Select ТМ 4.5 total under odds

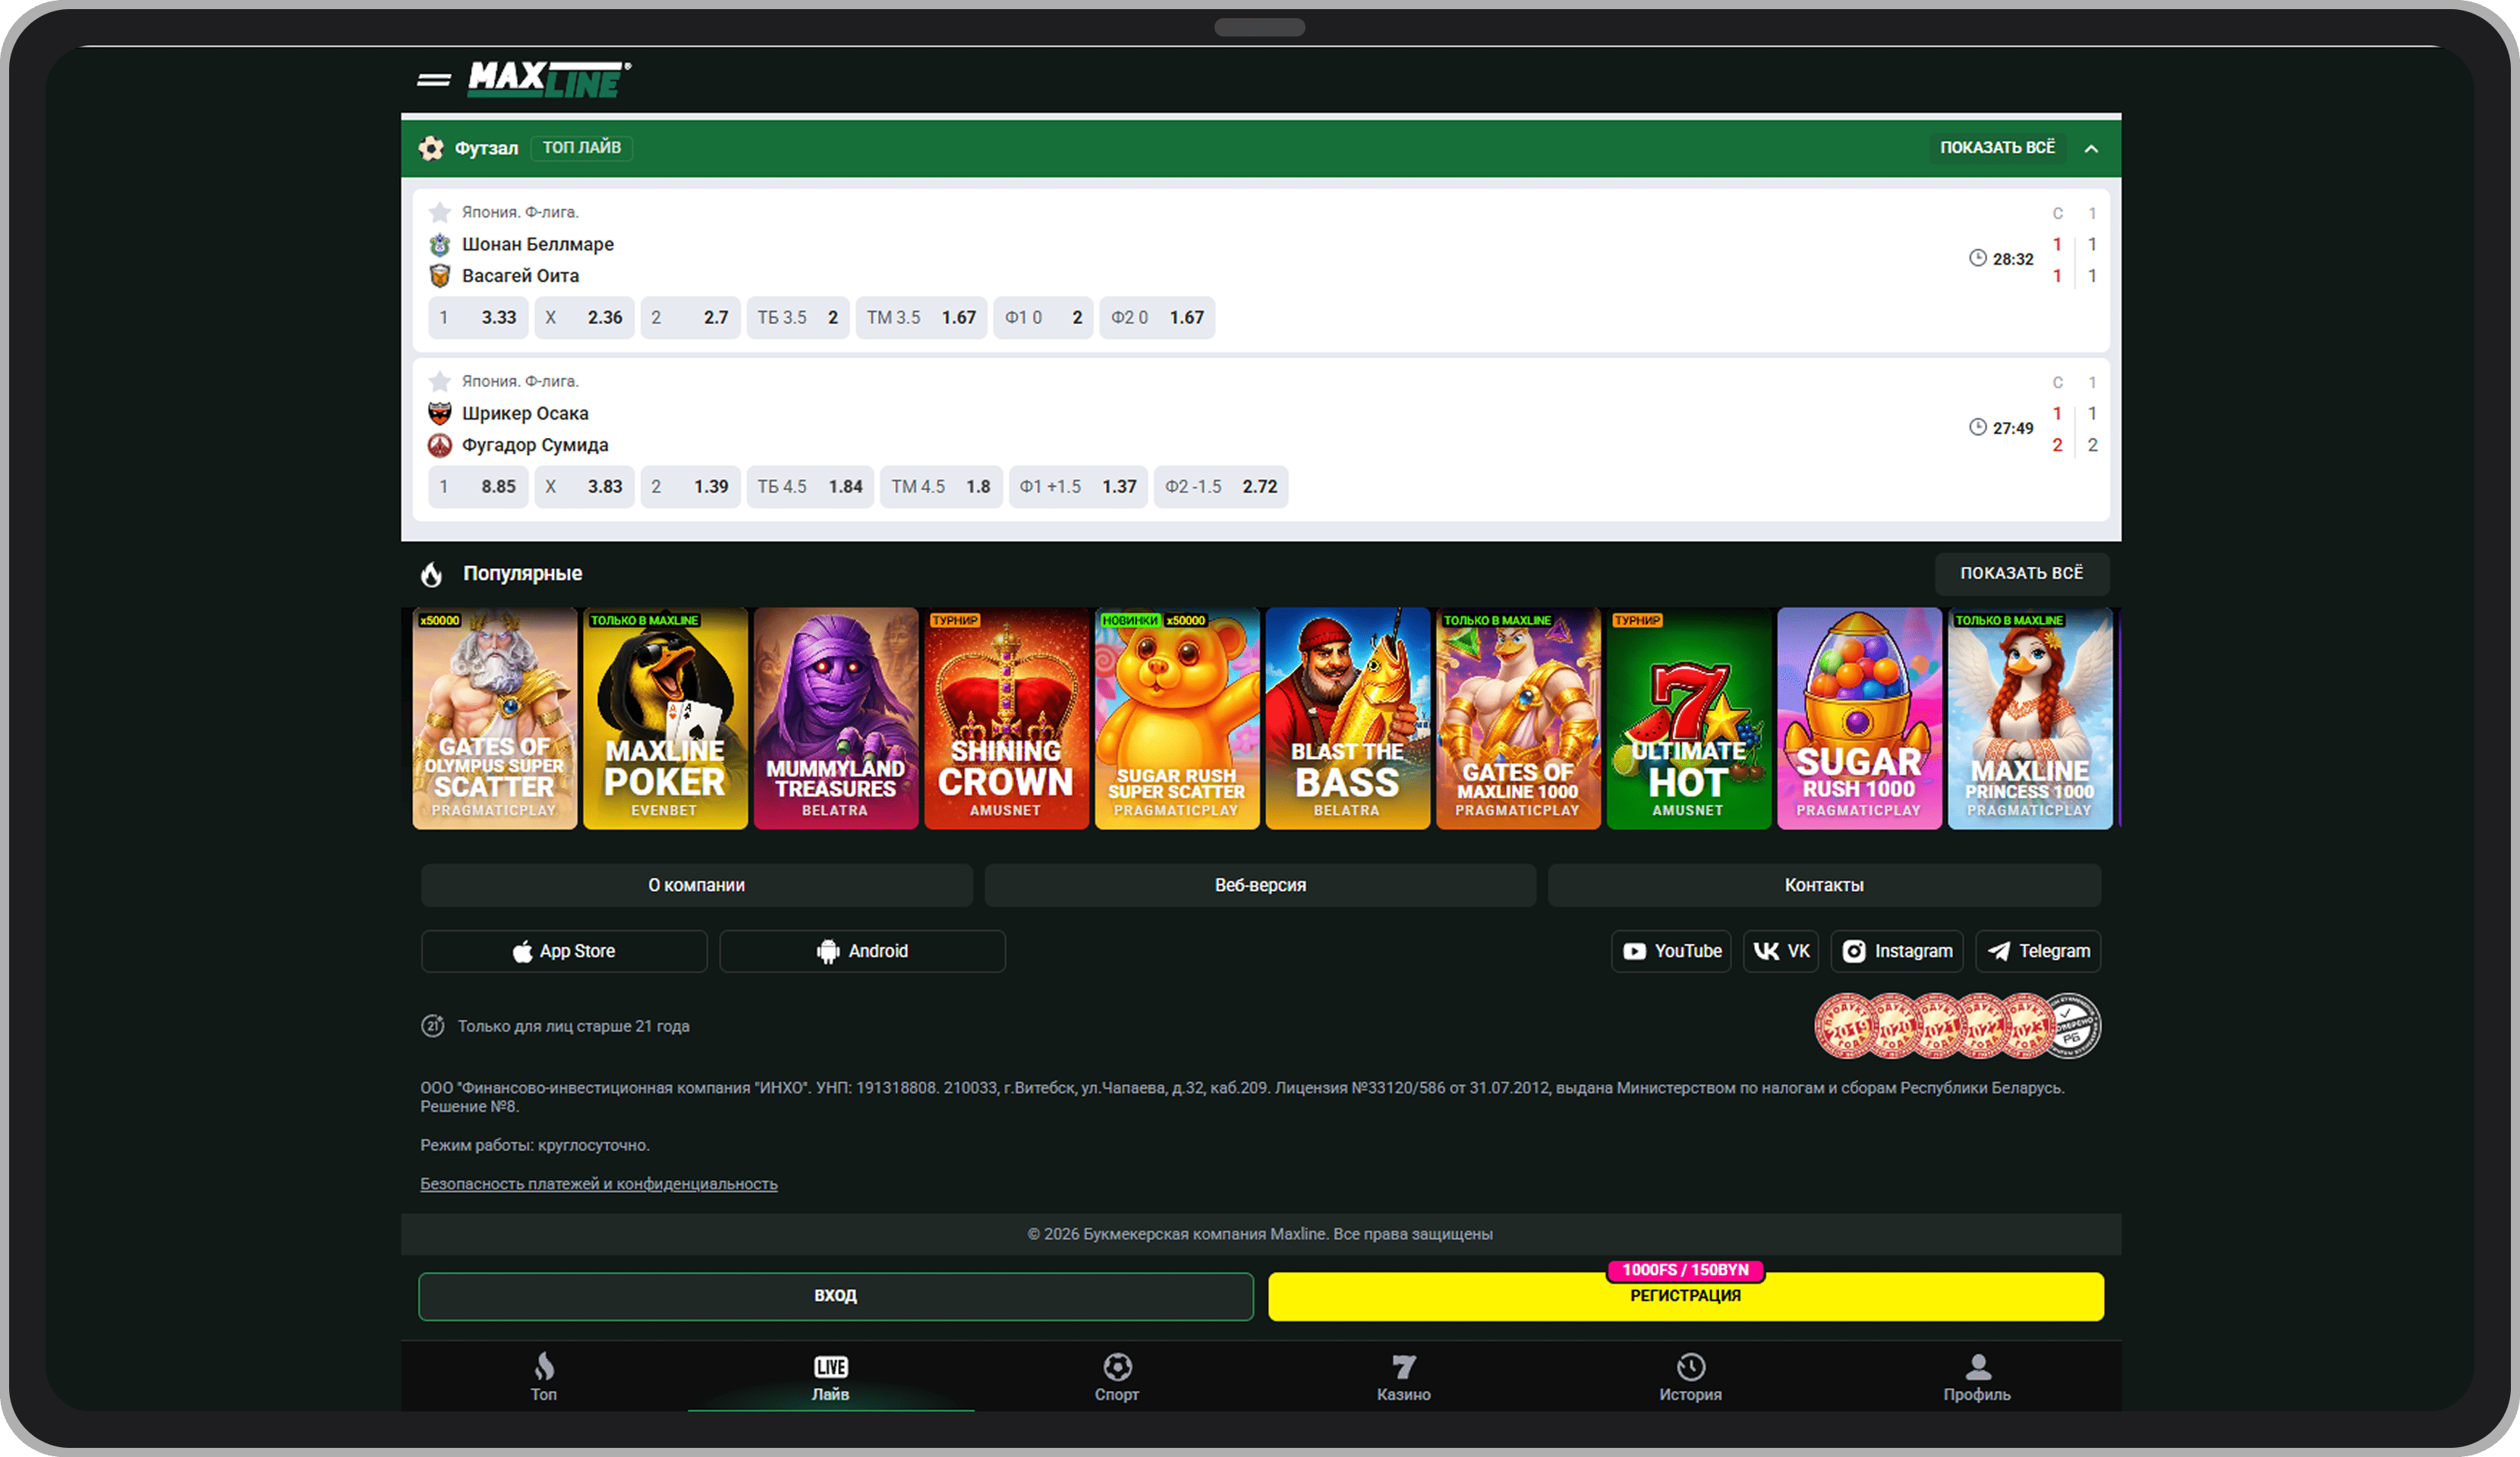tap(942, 487)
